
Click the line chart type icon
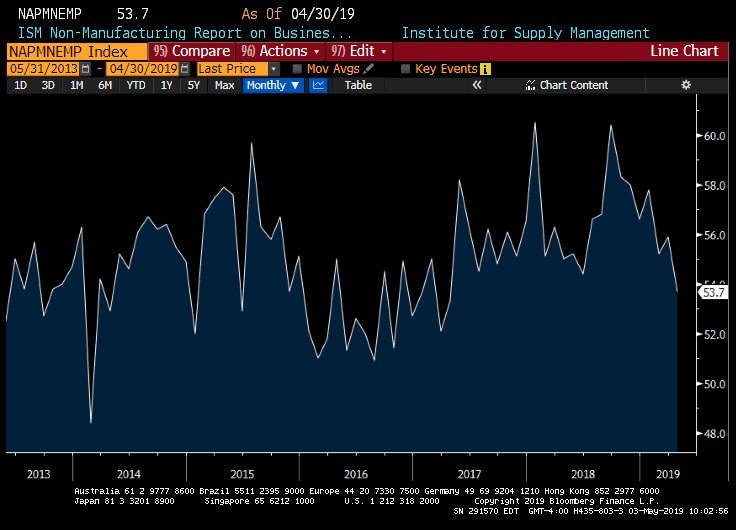coord(318,85)
